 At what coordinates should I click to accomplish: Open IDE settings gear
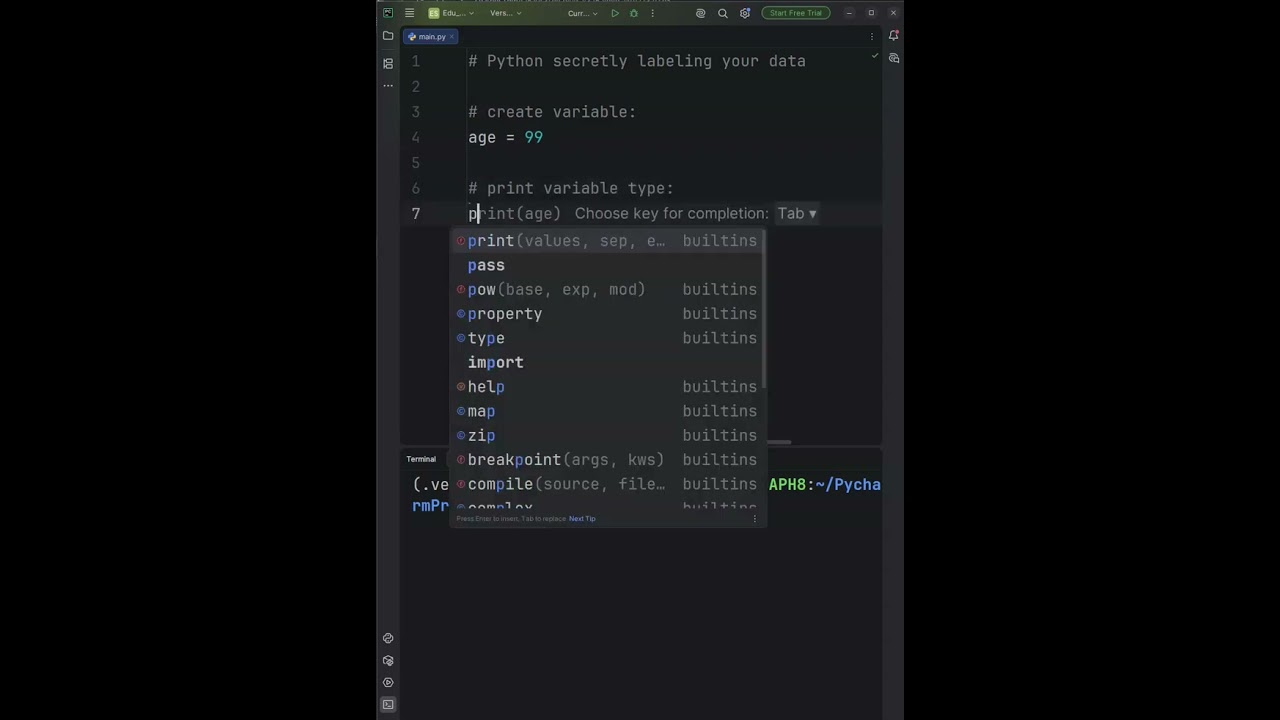(745, 13)
